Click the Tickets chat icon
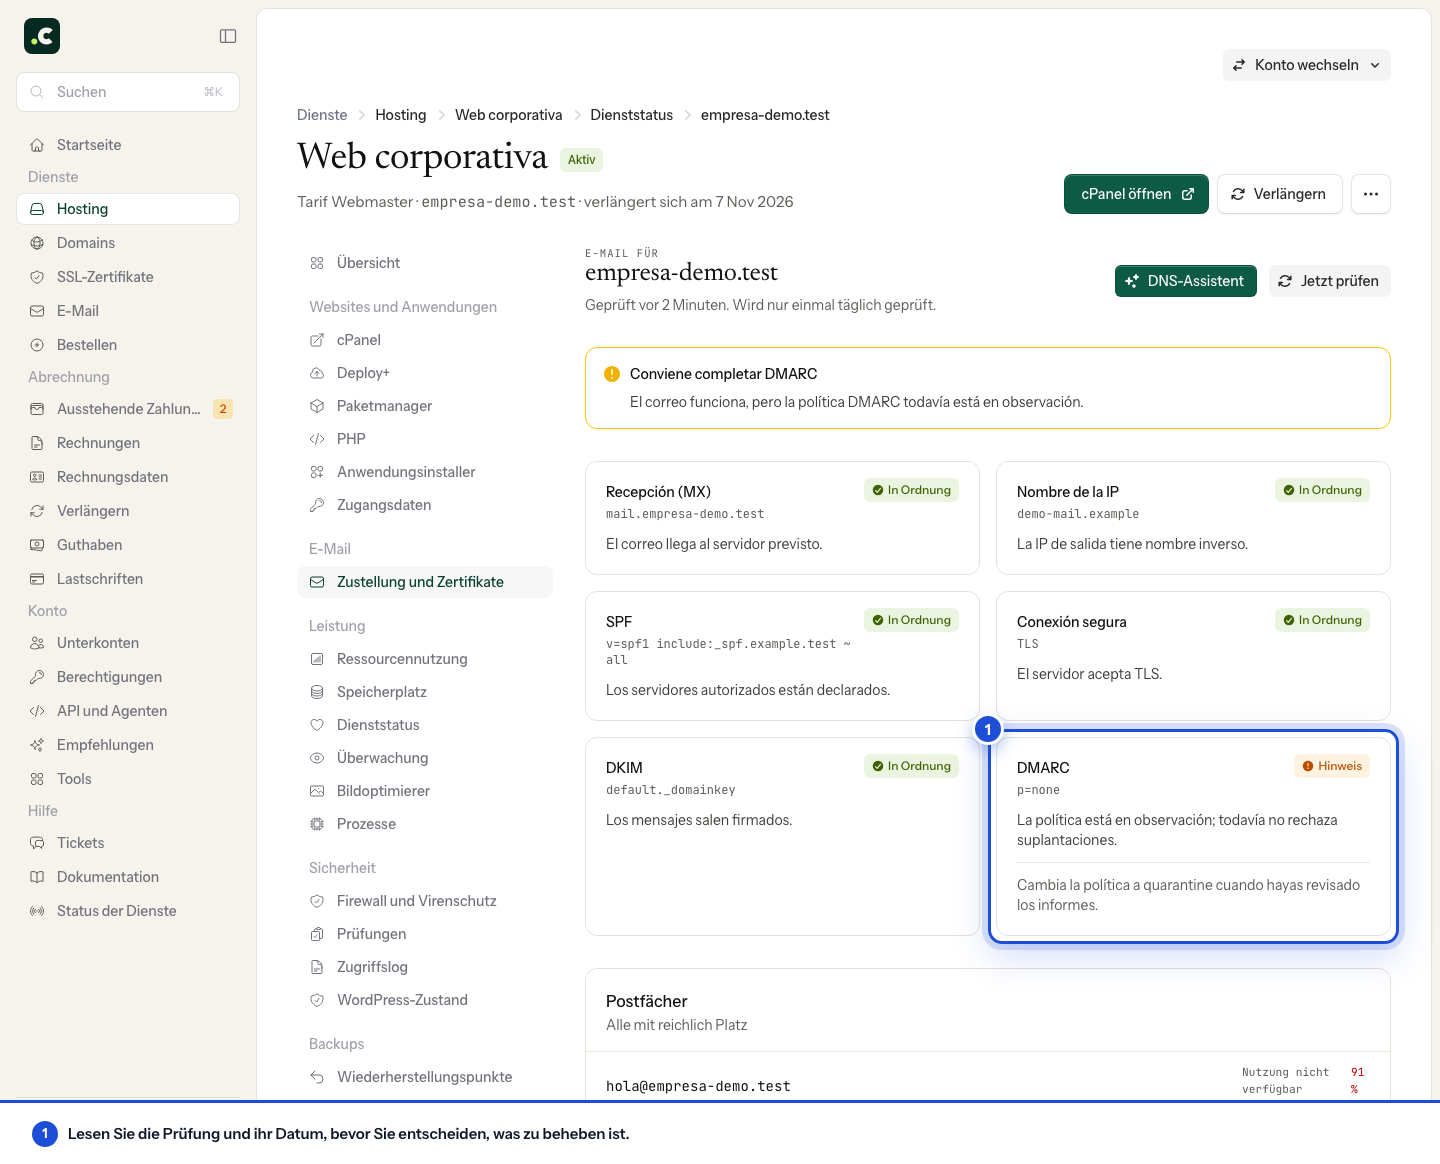Viewport: 1440px width, 1164px height. (37, 843)
